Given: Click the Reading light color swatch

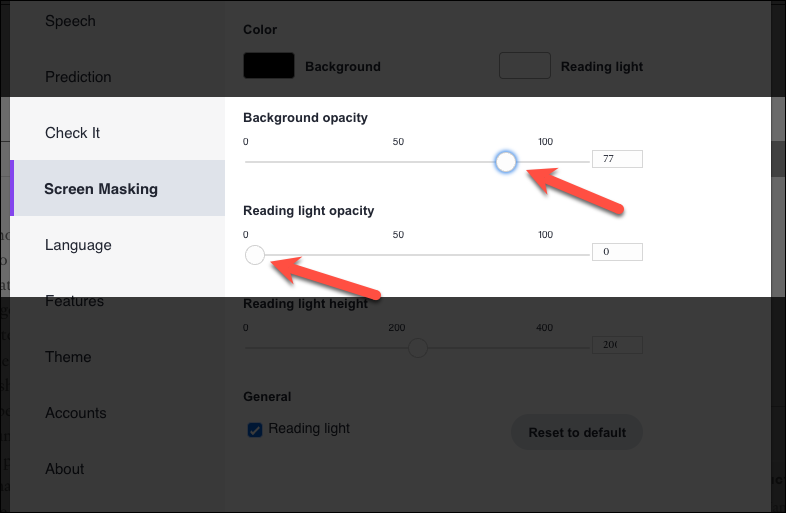Looking at the screenshot, I should [525, 66].
